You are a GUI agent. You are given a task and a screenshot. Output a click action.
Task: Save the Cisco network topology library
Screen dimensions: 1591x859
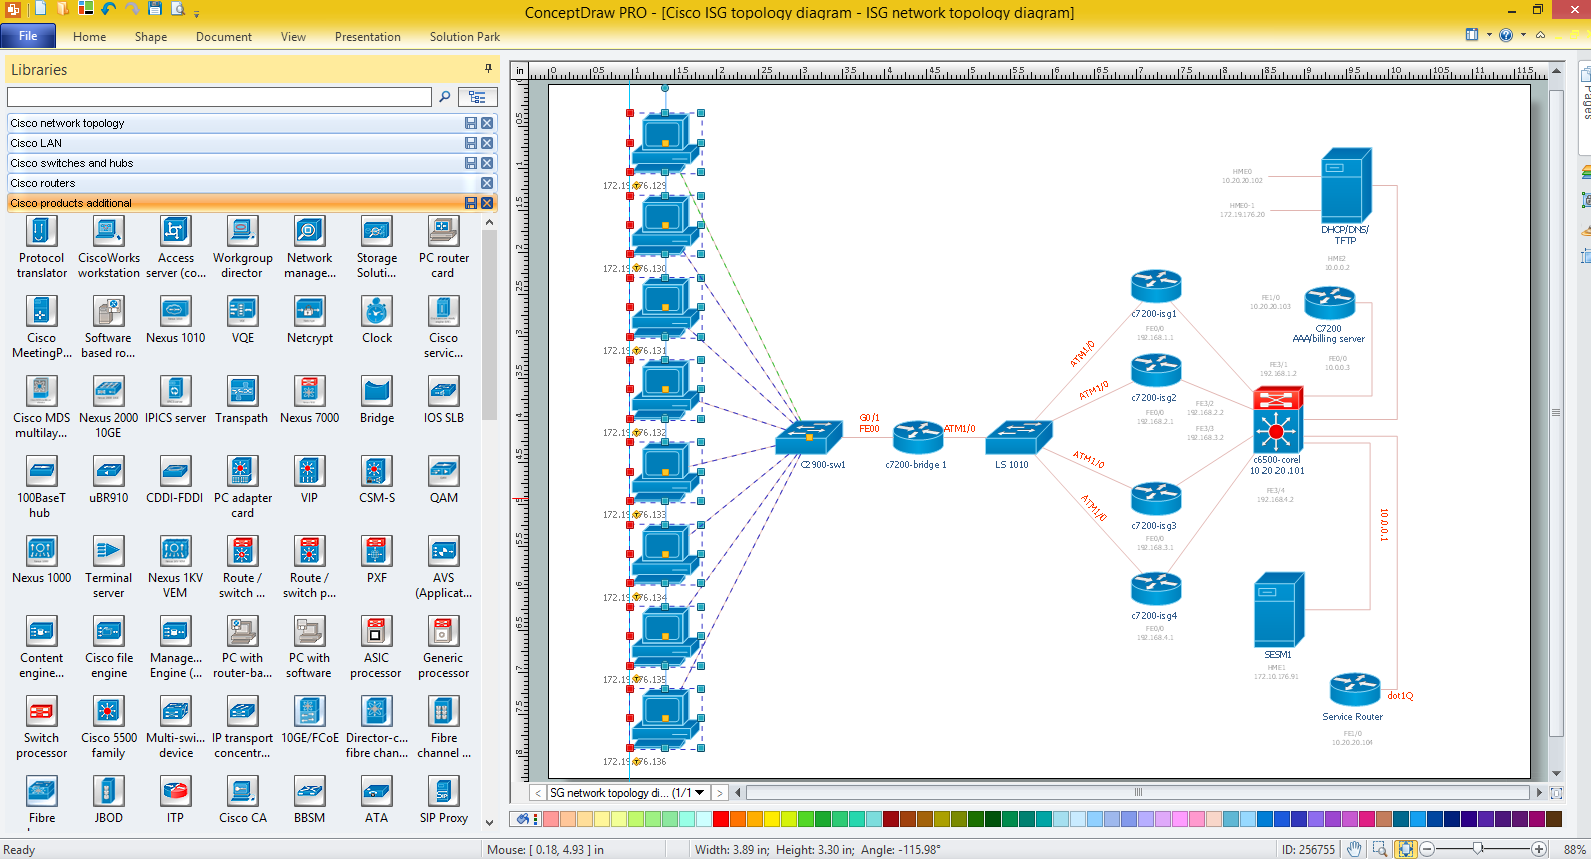click(471, 123)
